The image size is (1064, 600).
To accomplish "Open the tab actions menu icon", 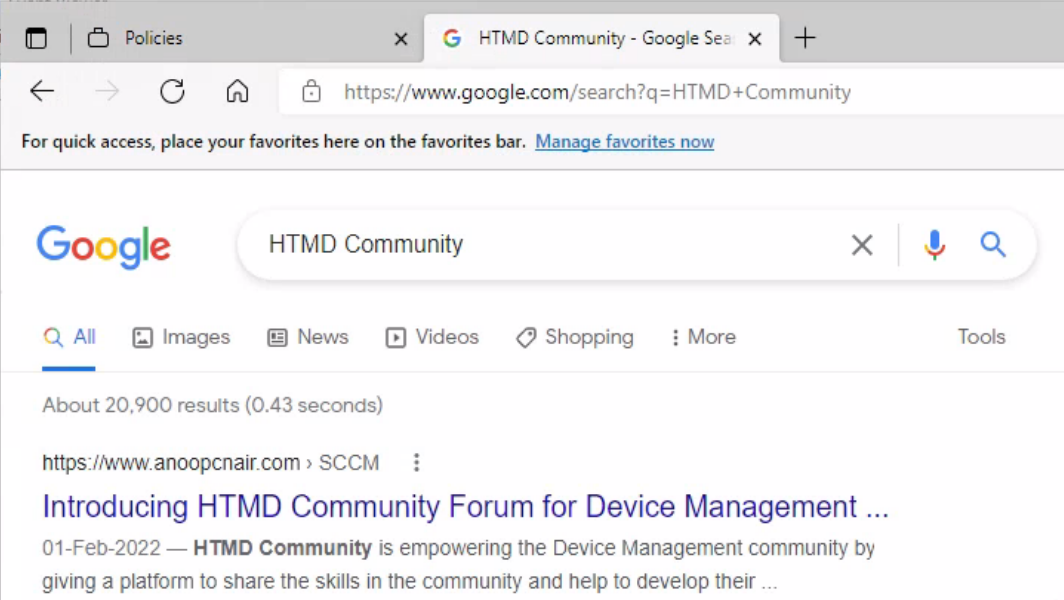I will (36, 39).
